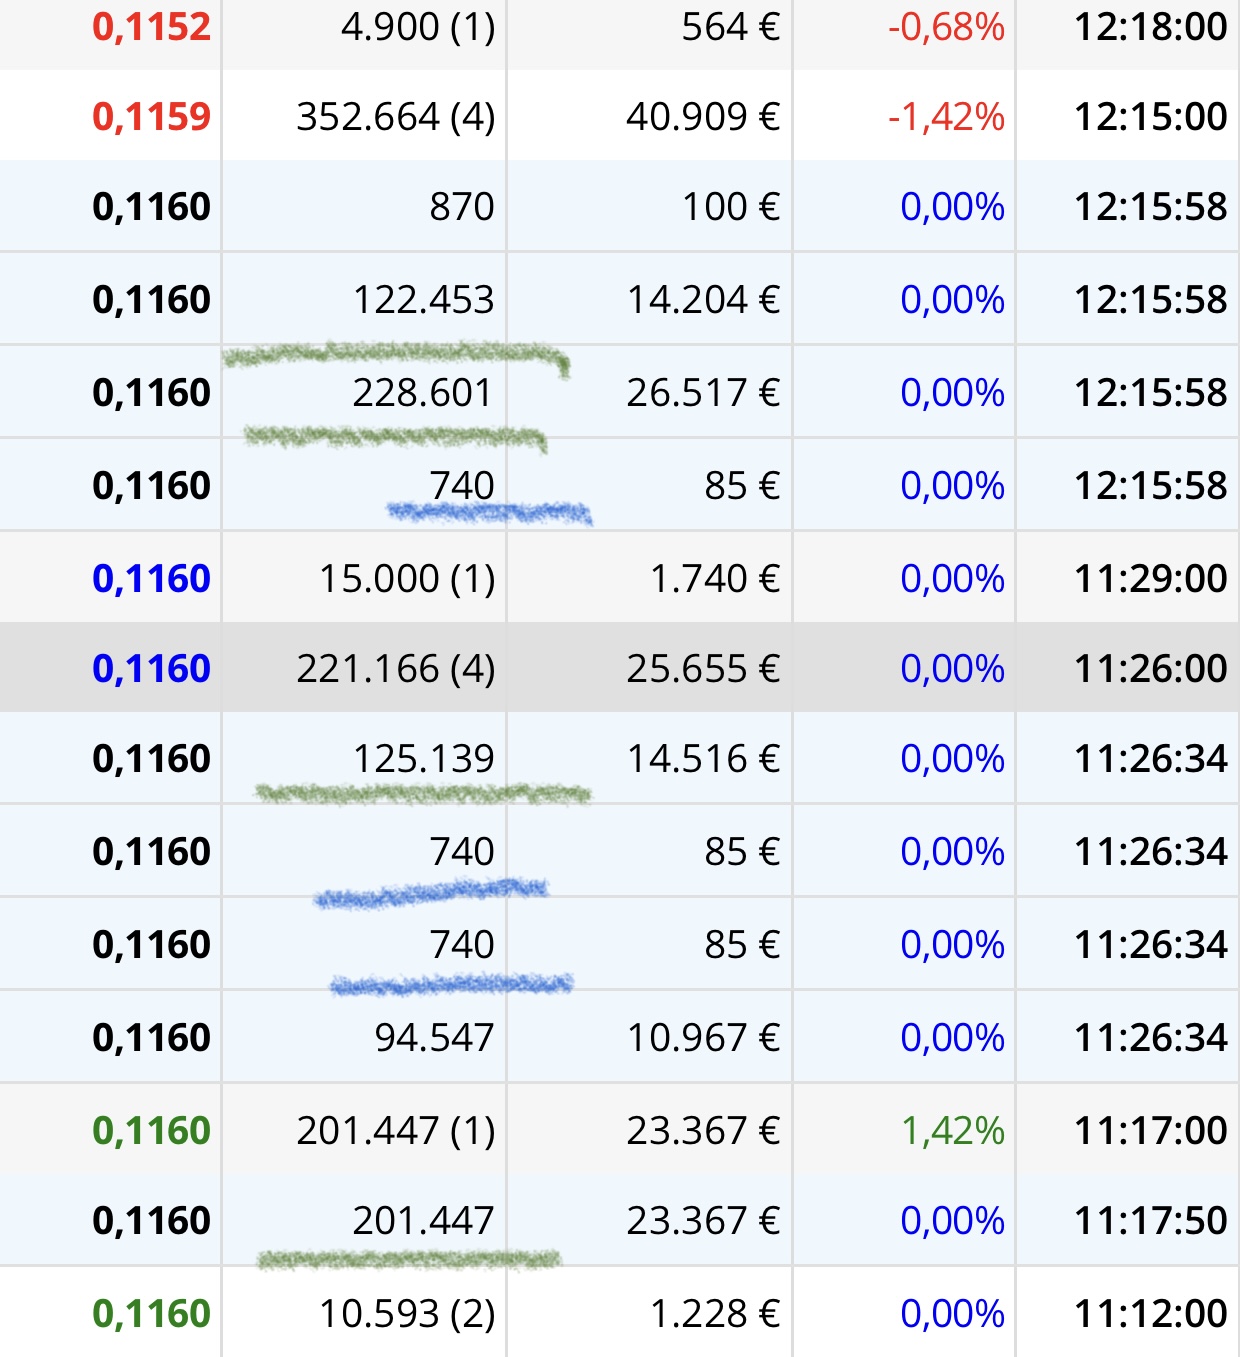Click price 0,1160 in the 94.547 row
Viewport: 1240px width, 1357px height.
[x=151, y=1038]
